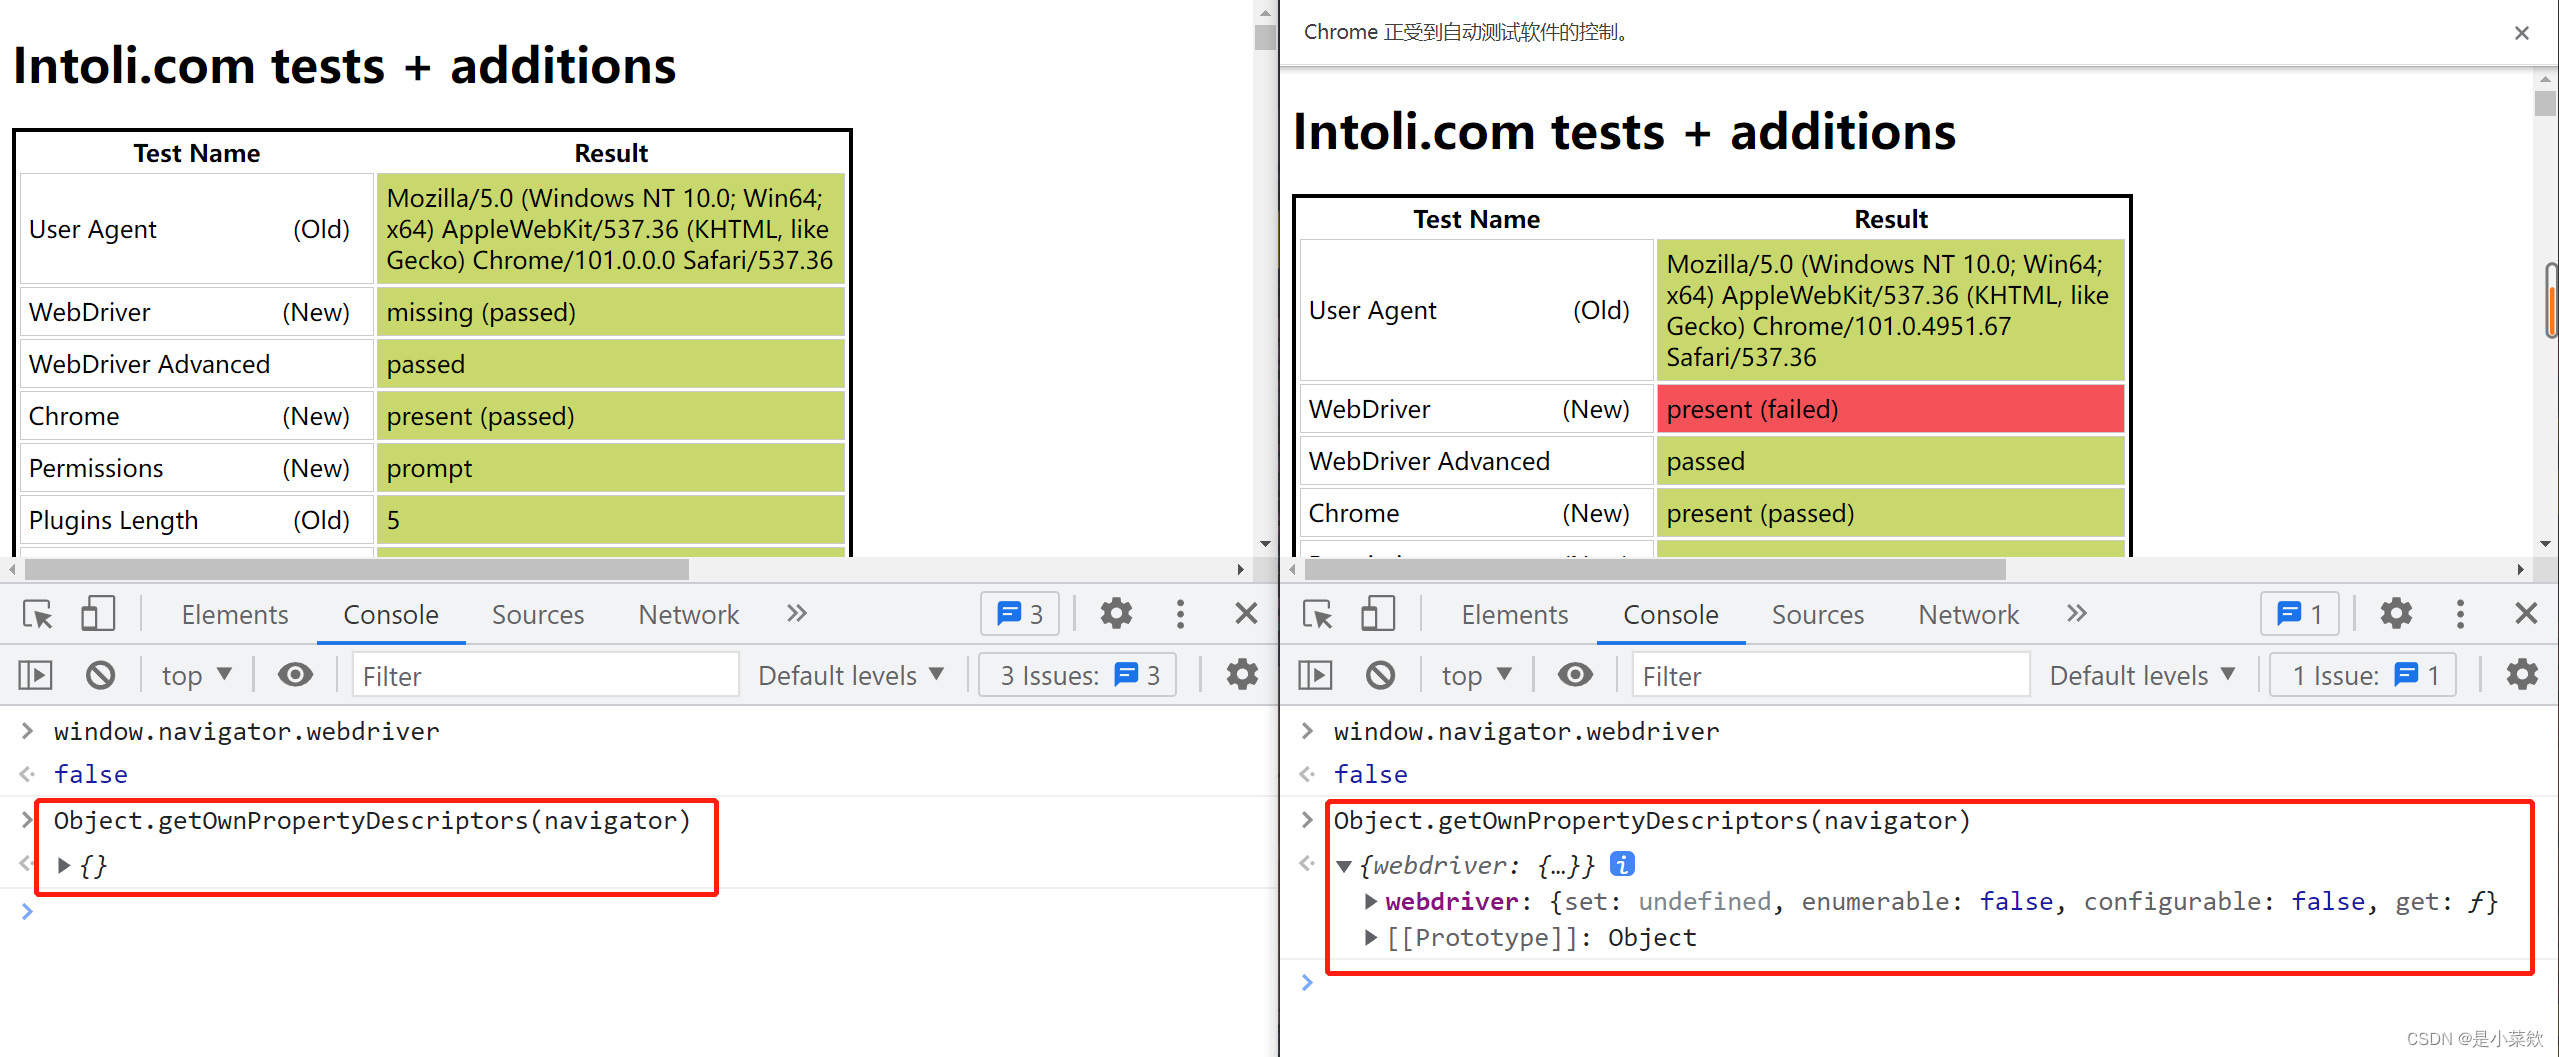2559x1057 pixels.
Task: Clear console in left DevTools
Action: [x=100, y=675]
